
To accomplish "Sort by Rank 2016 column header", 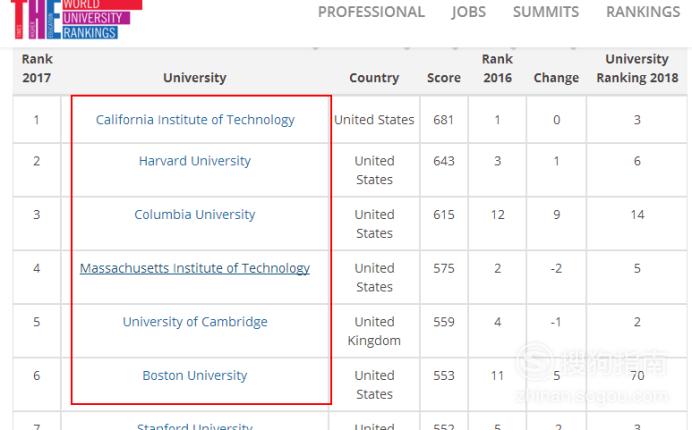I will coord(497,68).
